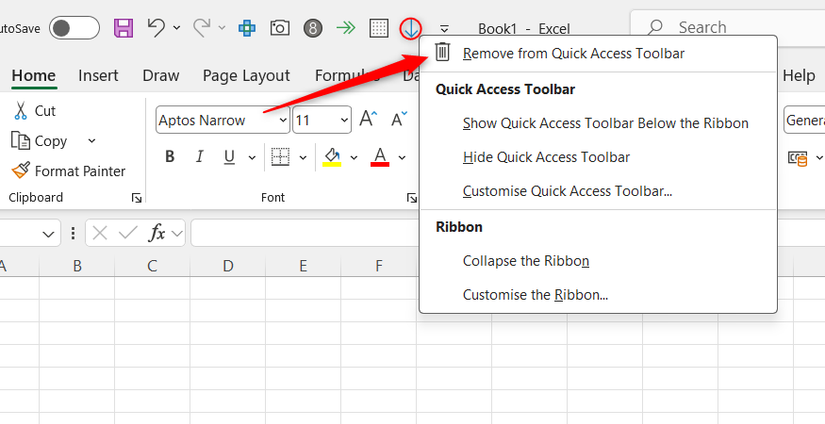The width and height of the screenshot is (825, 424).
Task: Switch to the Home tab
Action: [x=34, y=76]
